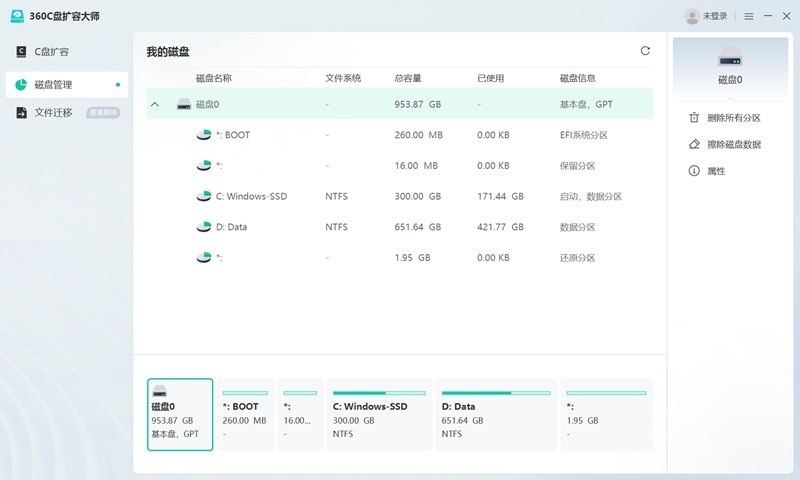The width and height of the screenshot is (800, 480).
Task: Select the *: BOOT partition row
Action: (x=400, y=135)
